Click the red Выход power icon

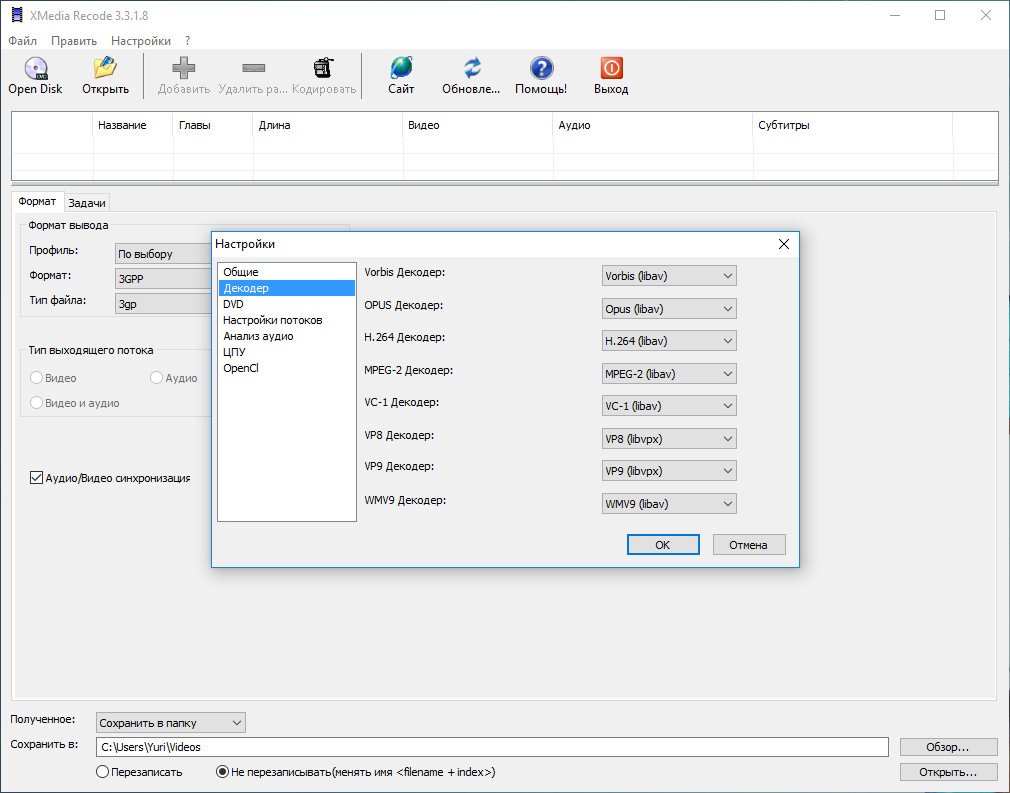(611, 69)
